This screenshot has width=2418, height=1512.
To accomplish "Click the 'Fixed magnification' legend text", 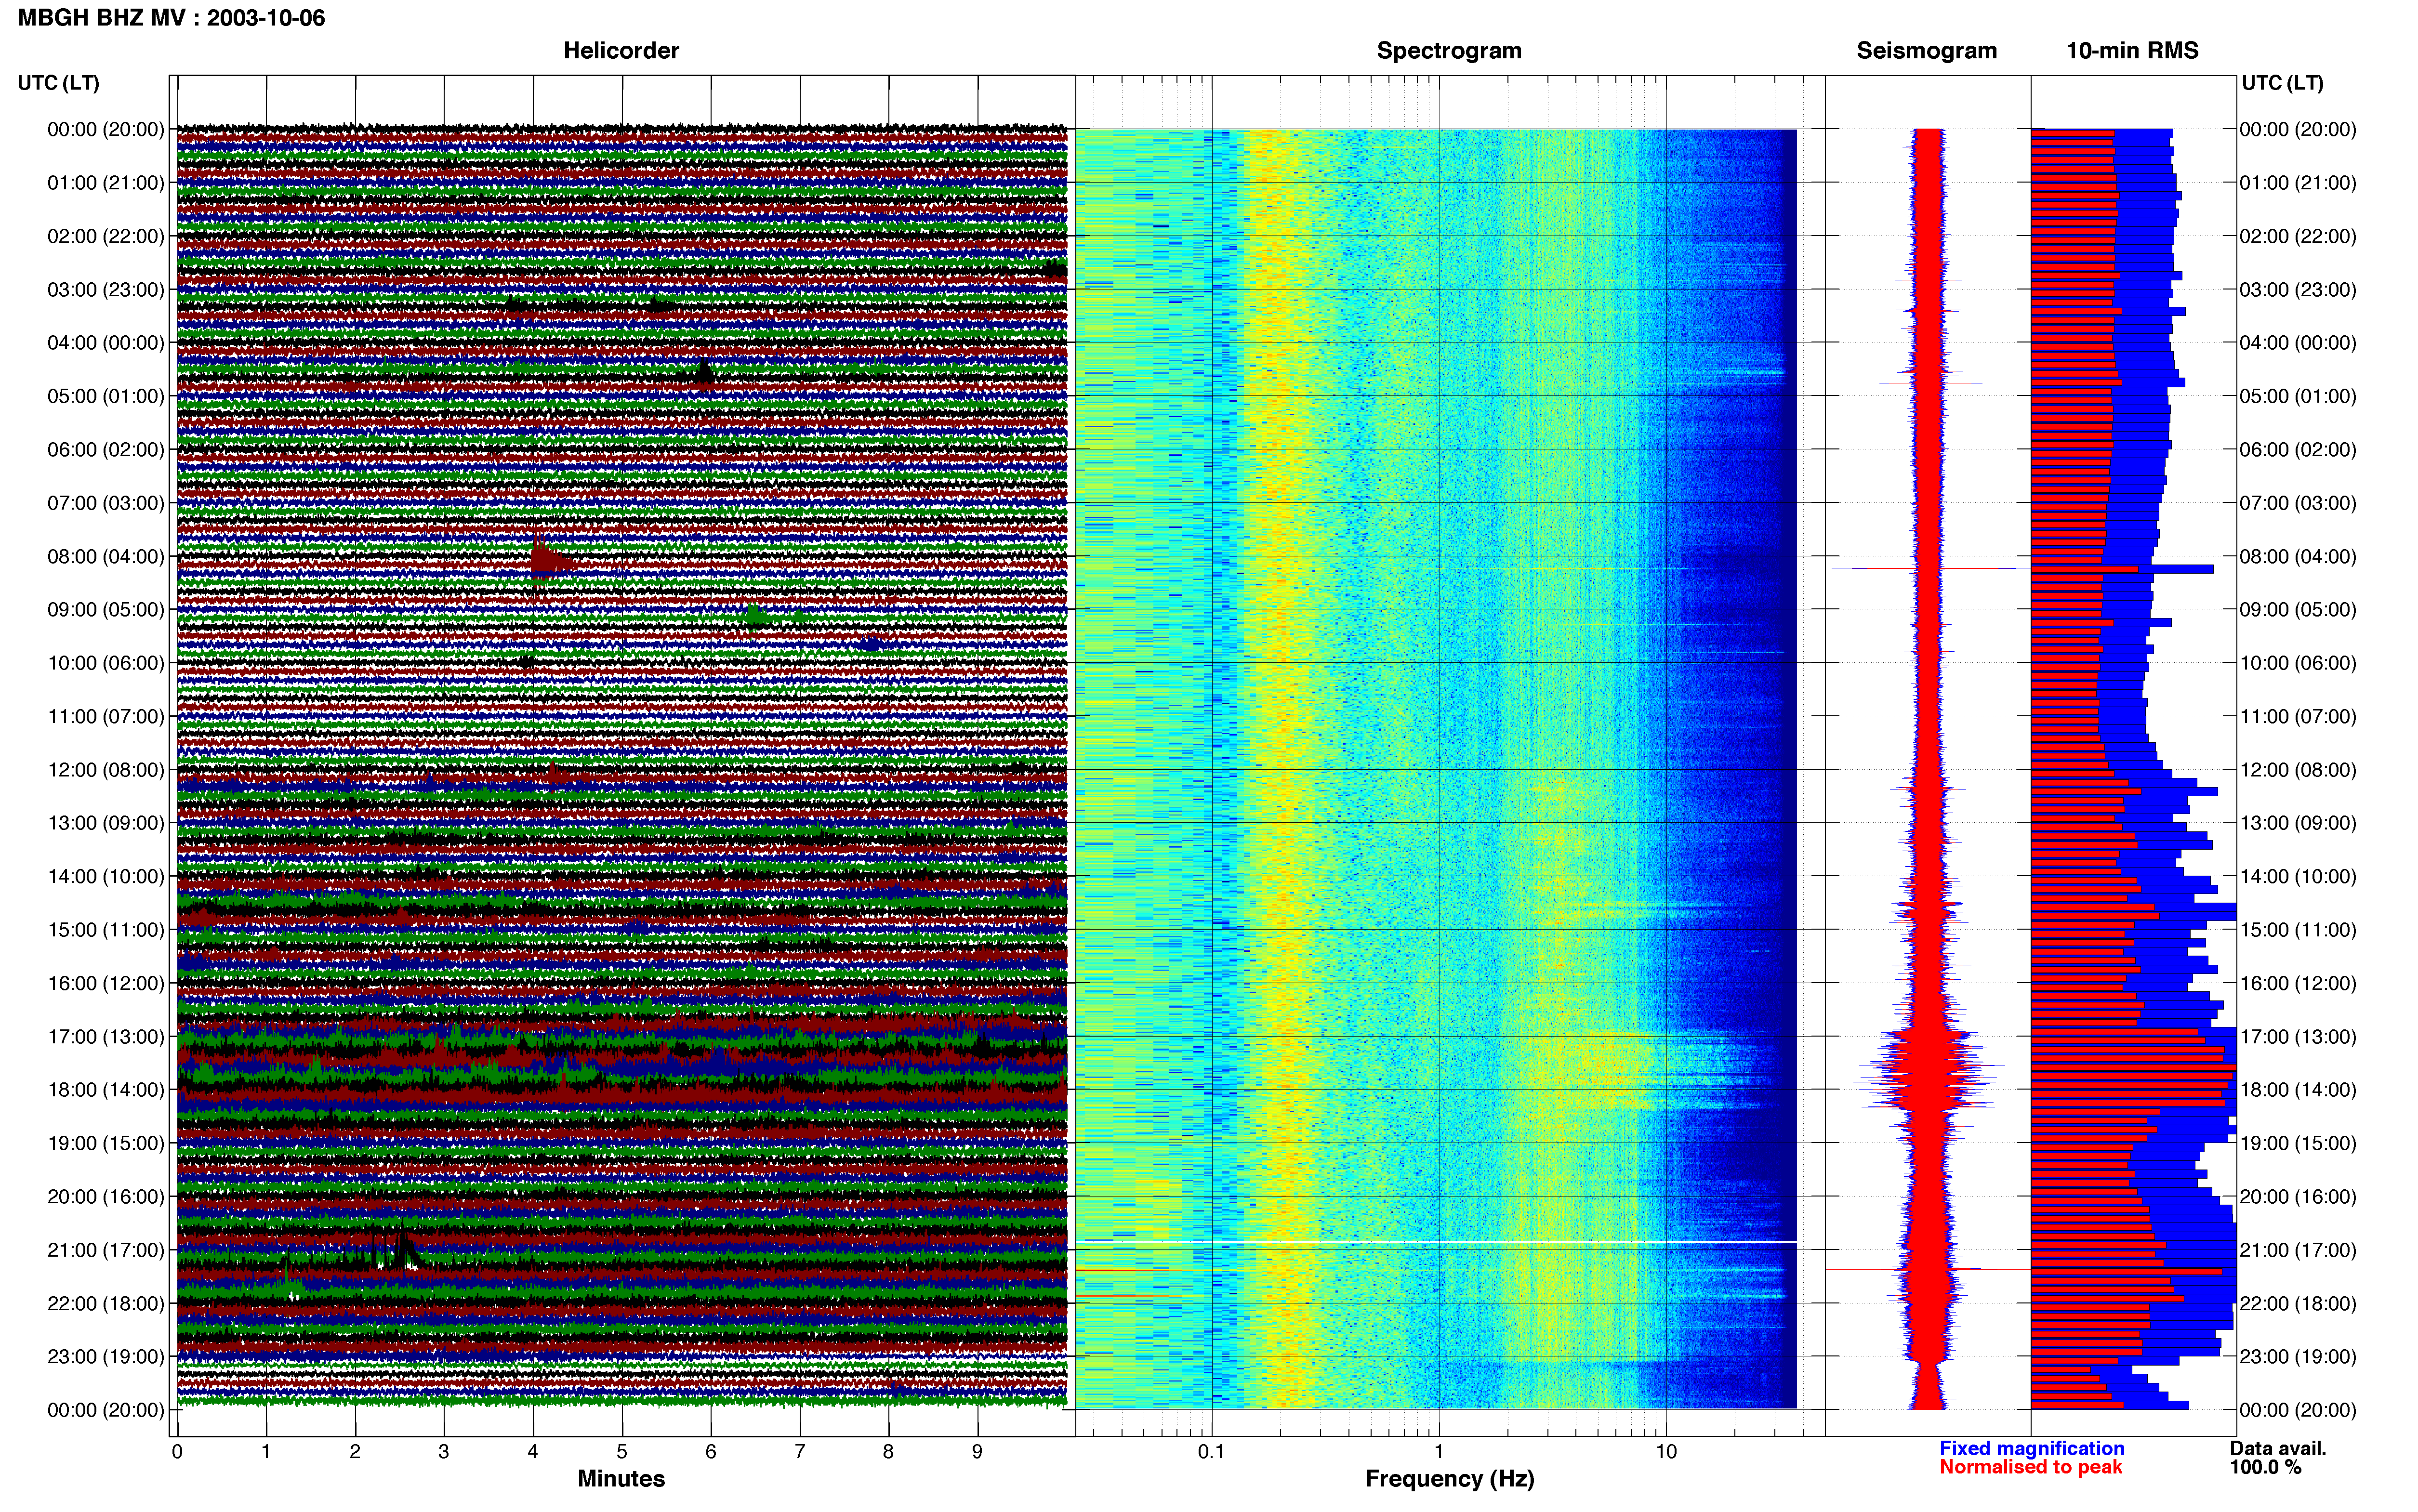I will click(2031, 1448).
